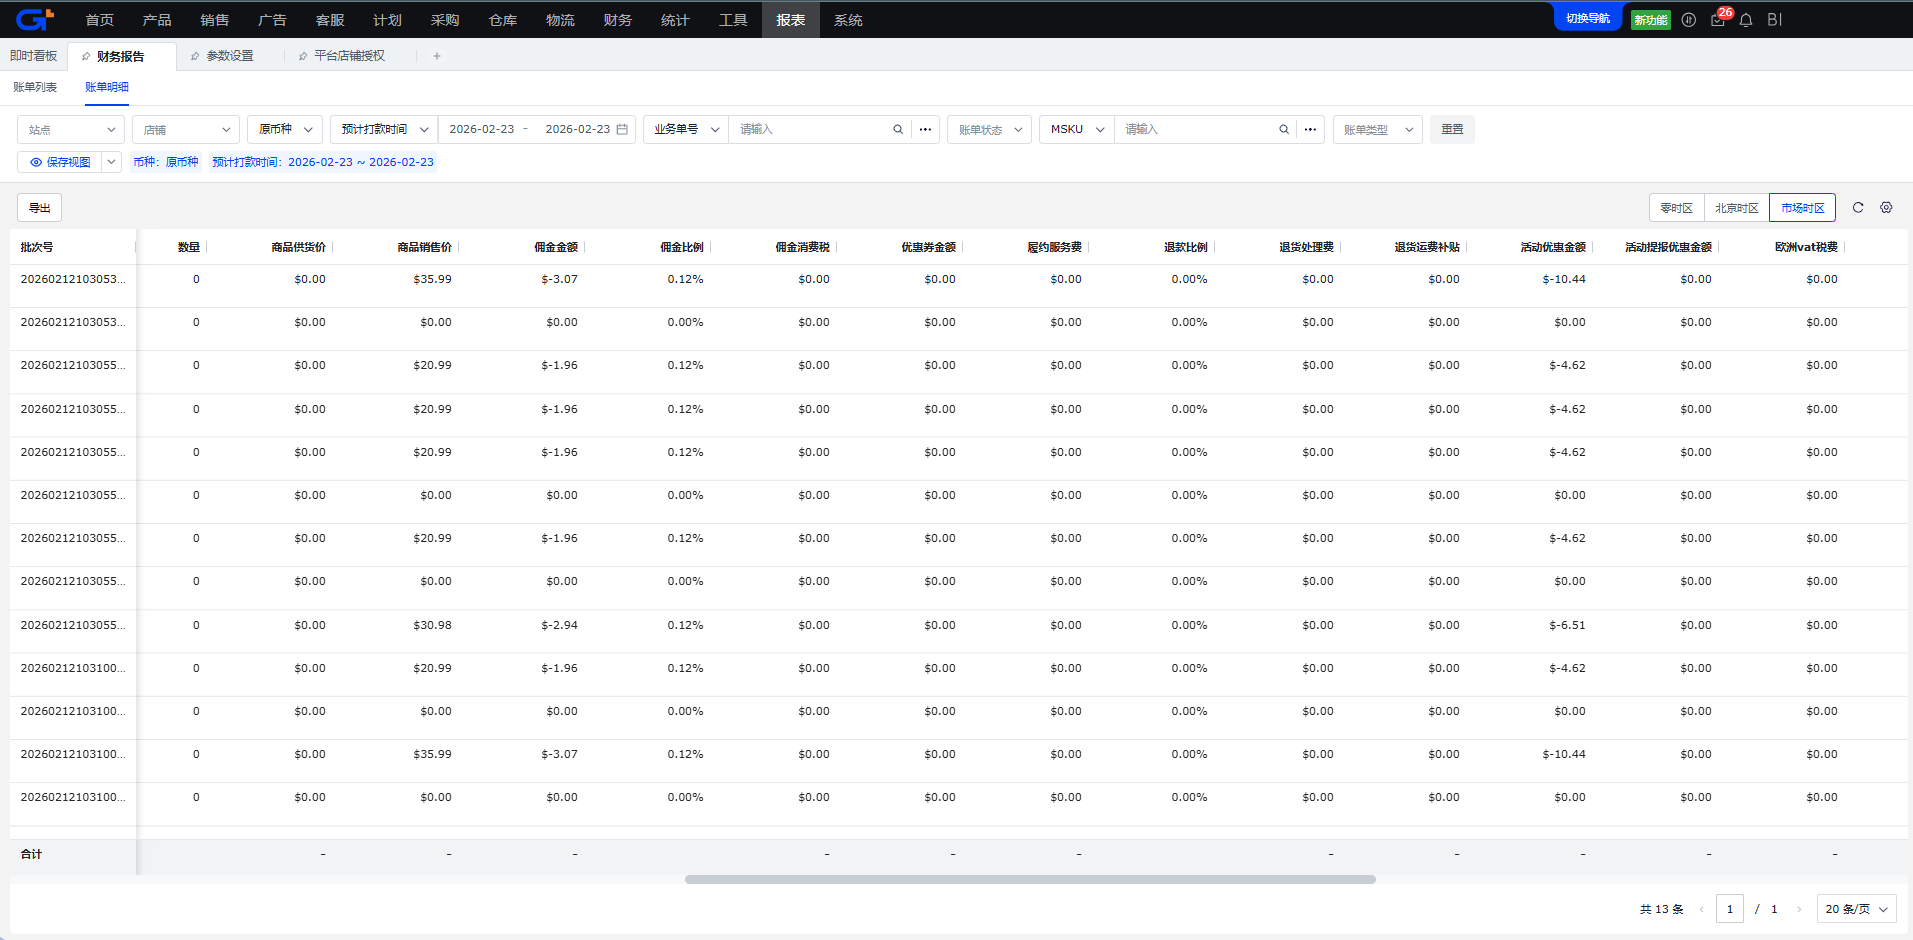Open calendar icon in date range picker
Viewport: 1913px width, 940px height.
(x=622, y=130)
